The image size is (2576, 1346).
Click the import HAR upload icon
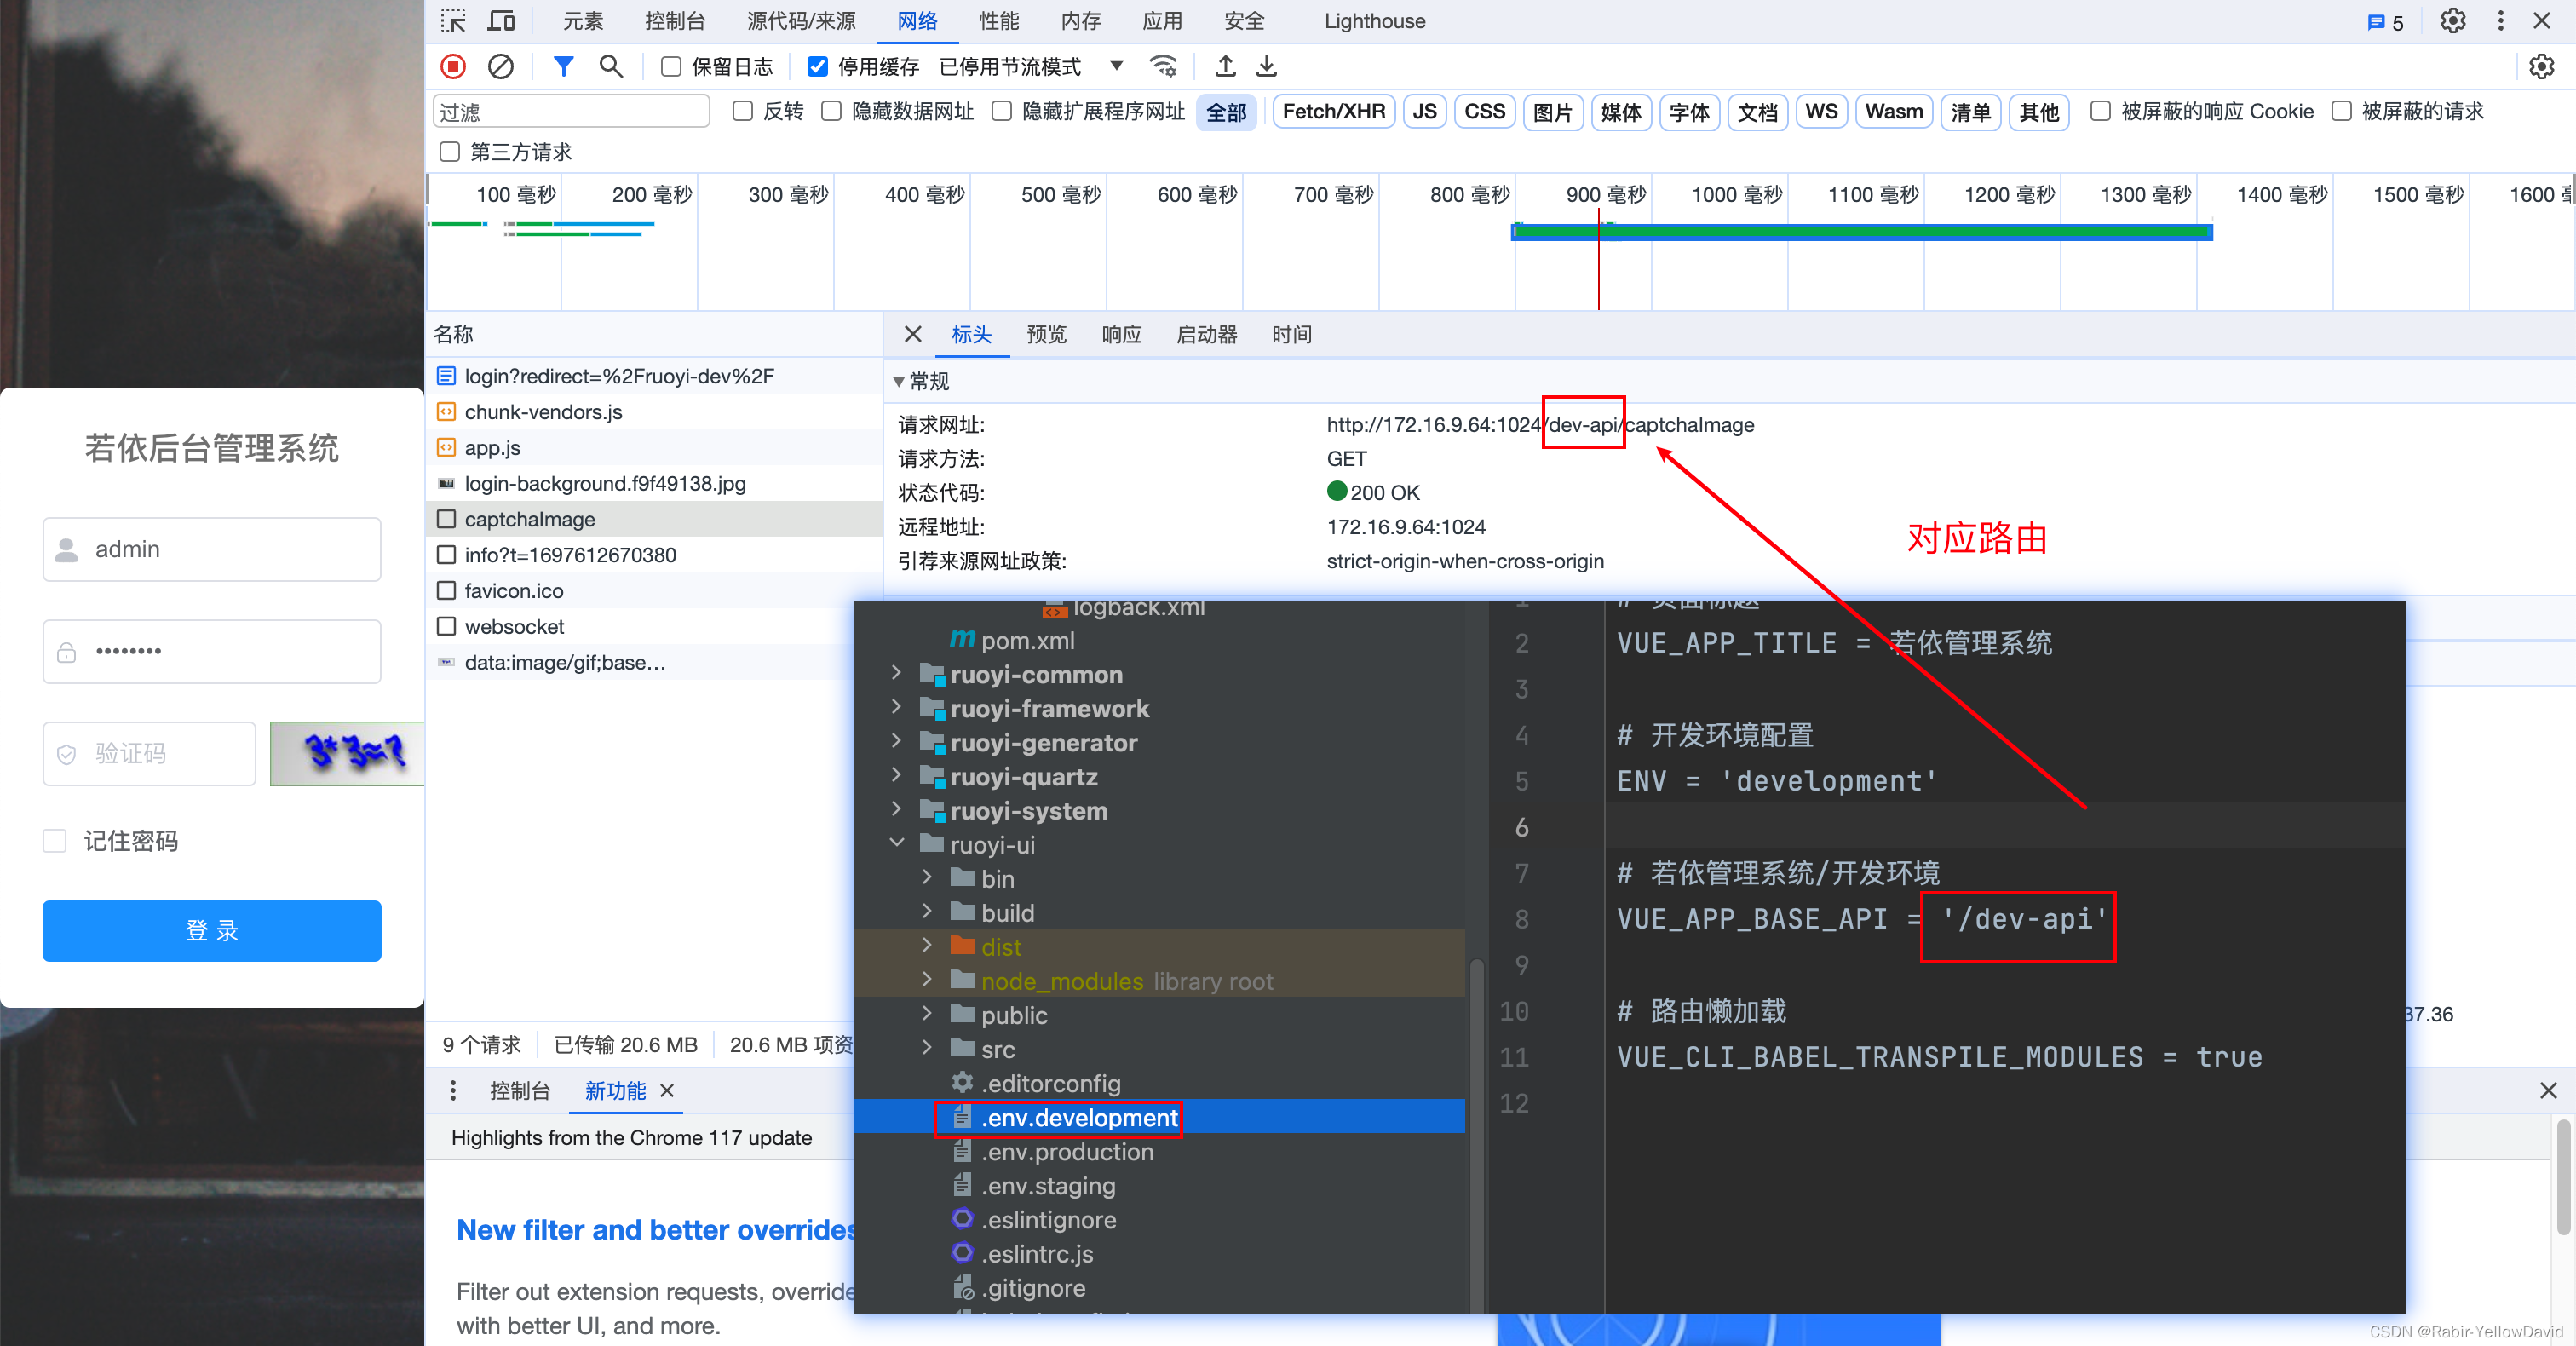click(x=1225, y=66)
